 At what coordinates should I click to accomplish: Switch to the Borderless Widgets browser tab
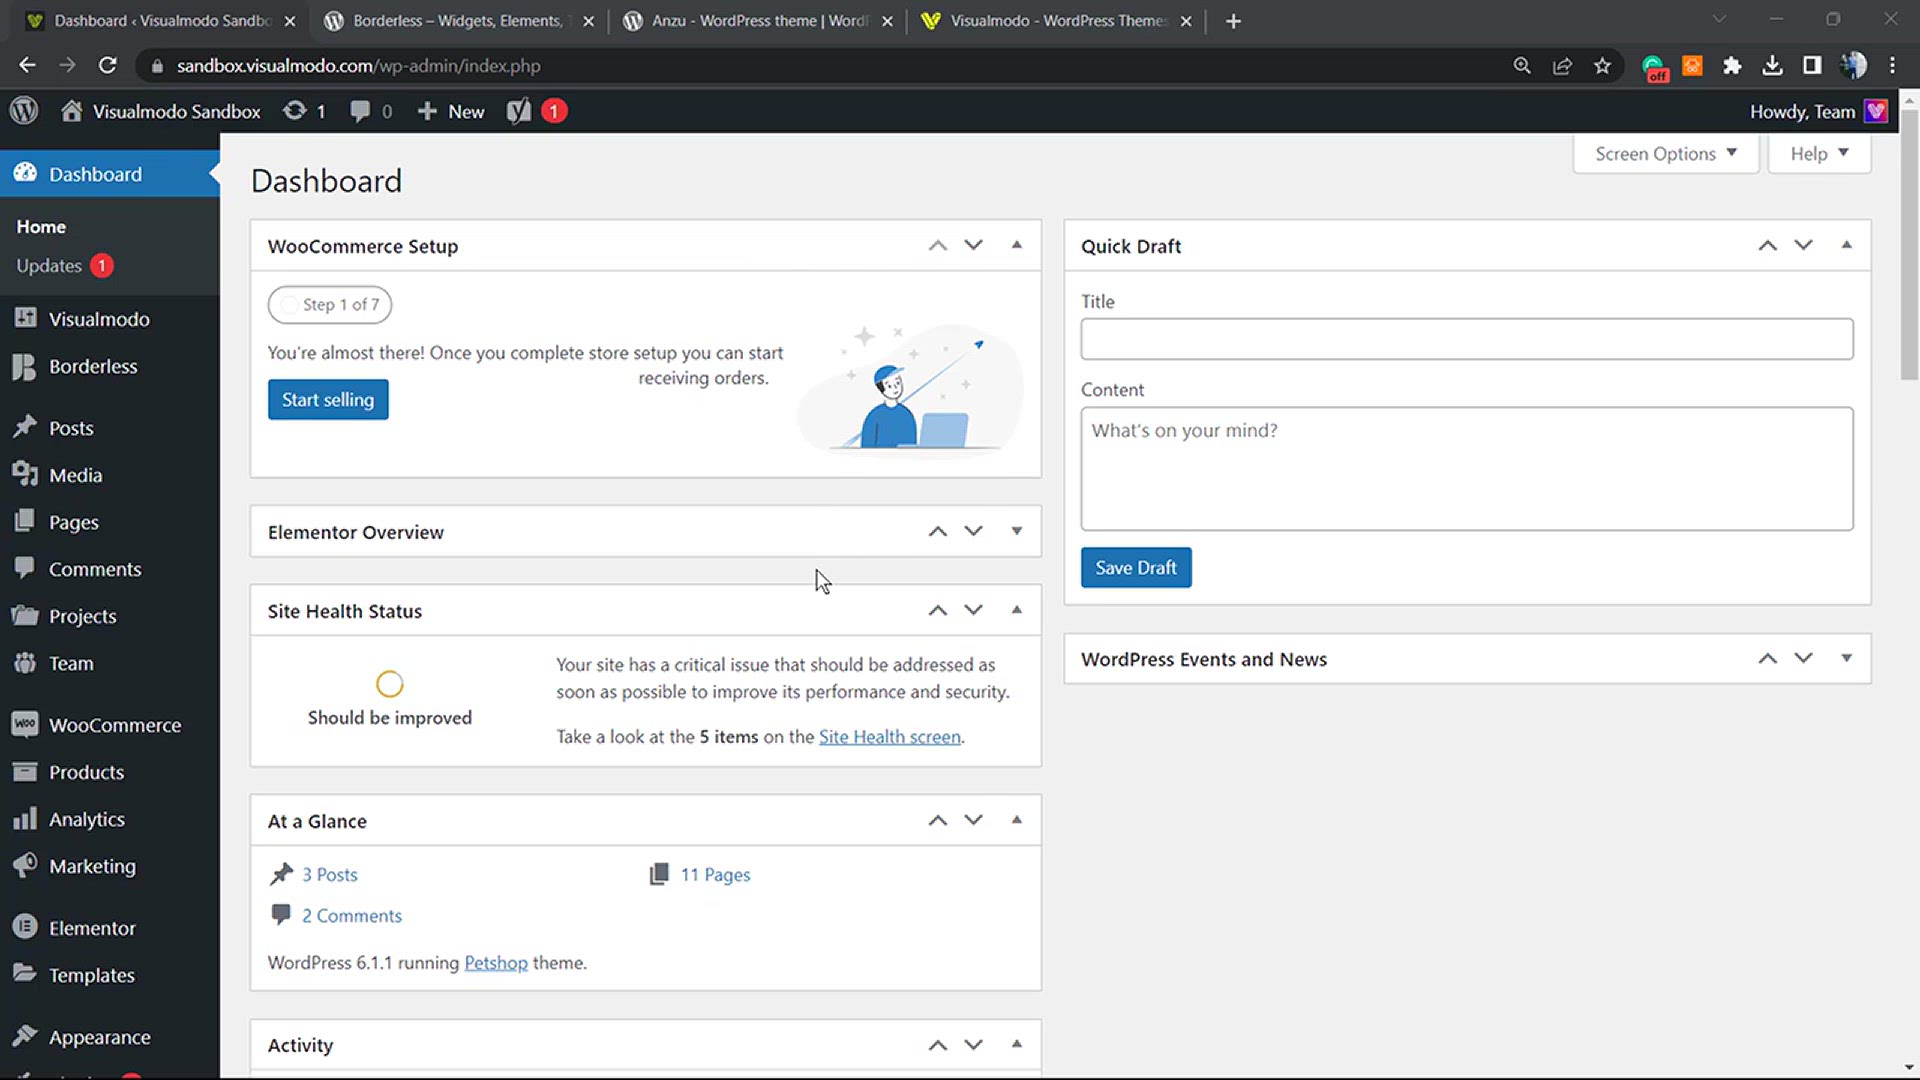pos(456,21)
